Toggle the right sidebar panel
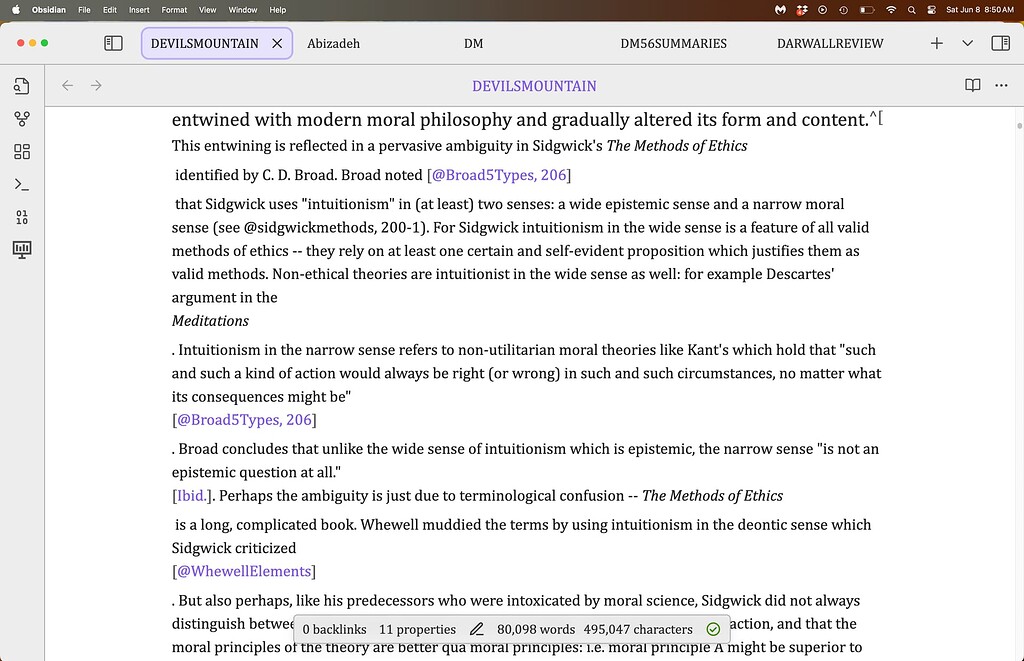Viewport: 1024px width, 661px height. [1001, 43]
